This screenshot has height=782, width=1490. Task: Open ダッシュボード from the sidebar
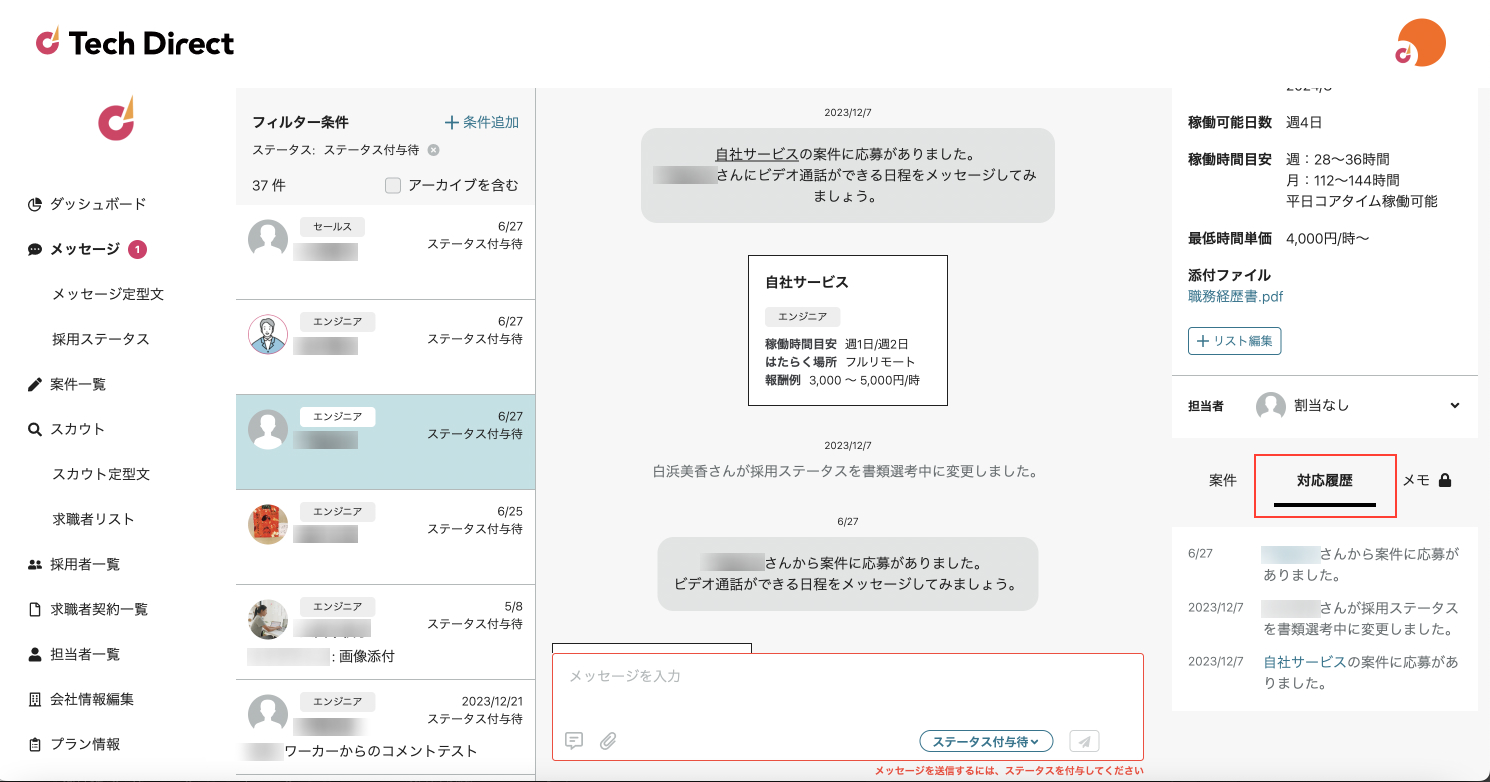[x=98, y=204]
